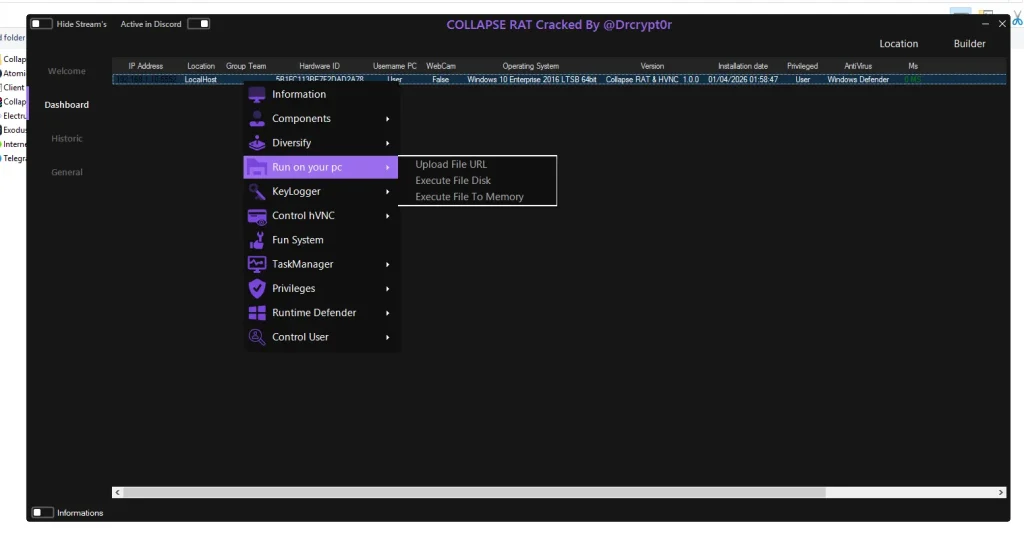Viewport: 1024px width, 542px height.
Task: Toggle the Hide Stream's switch
Action: [x=41, y=24]
